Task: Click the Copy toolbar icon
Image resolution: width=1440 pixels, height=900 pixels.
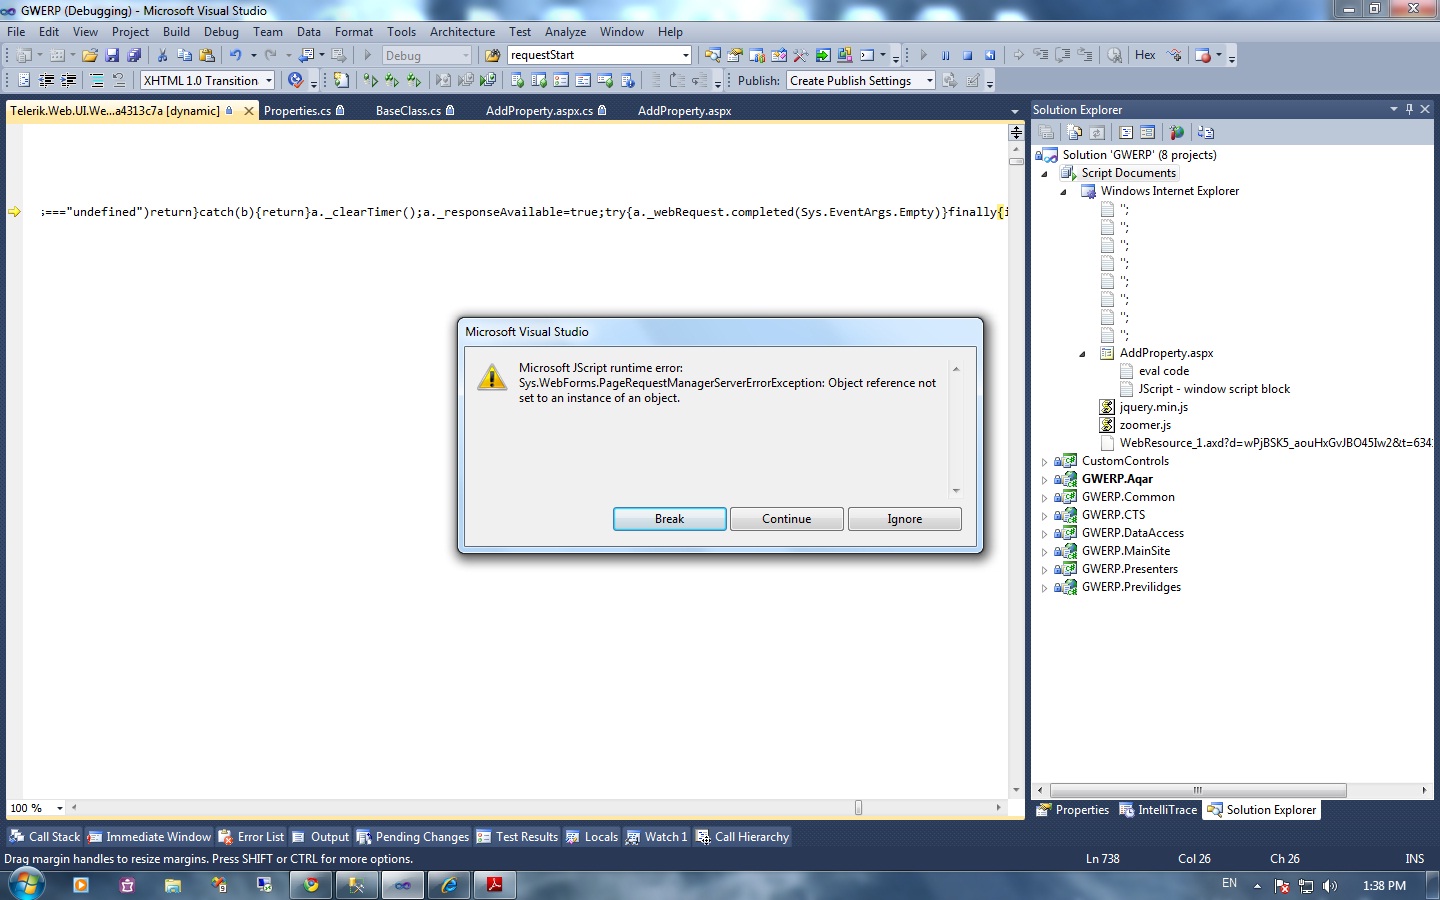Action: click(184, 56)
